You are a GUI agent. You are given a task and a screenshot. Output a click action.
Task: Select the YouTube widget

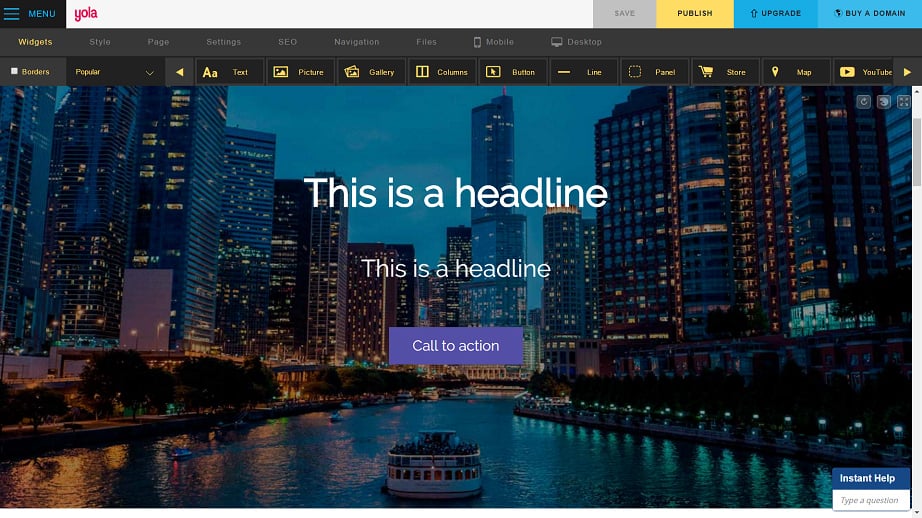[863, 72]
